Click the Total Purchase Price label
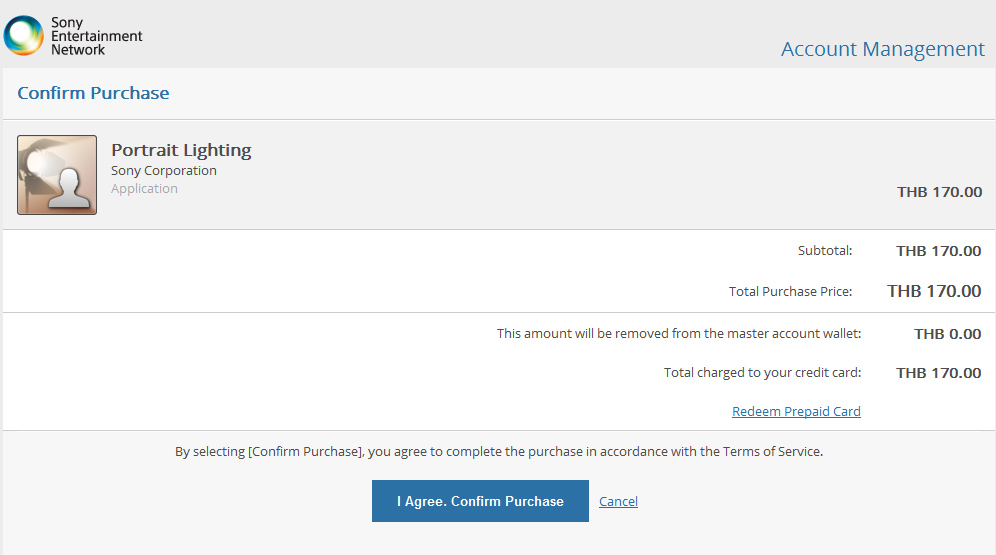The image size is (996, 555). (x=790, y=291)
